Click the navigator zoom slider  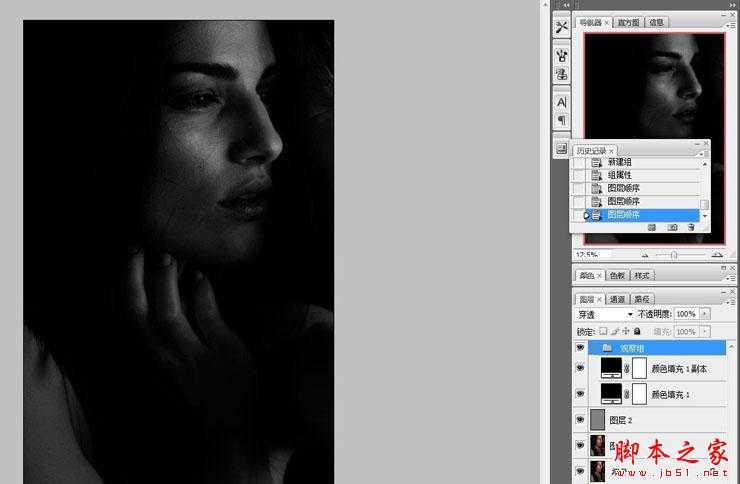click(x=673, y=255)
